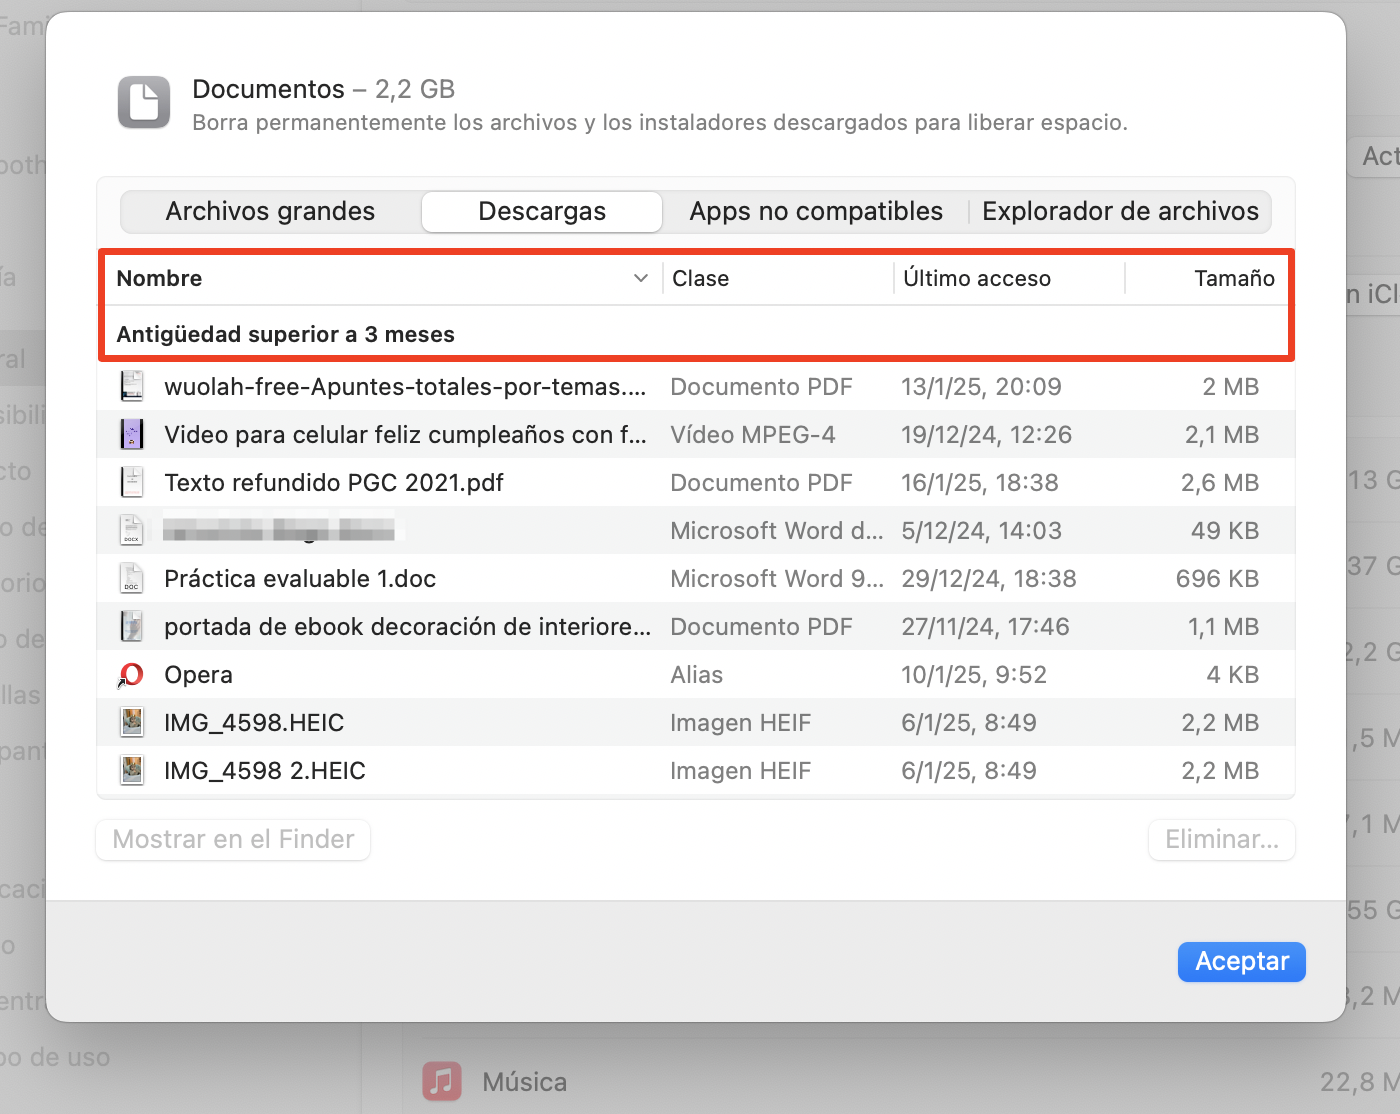Click the Opera alias icon

point(131,674)
